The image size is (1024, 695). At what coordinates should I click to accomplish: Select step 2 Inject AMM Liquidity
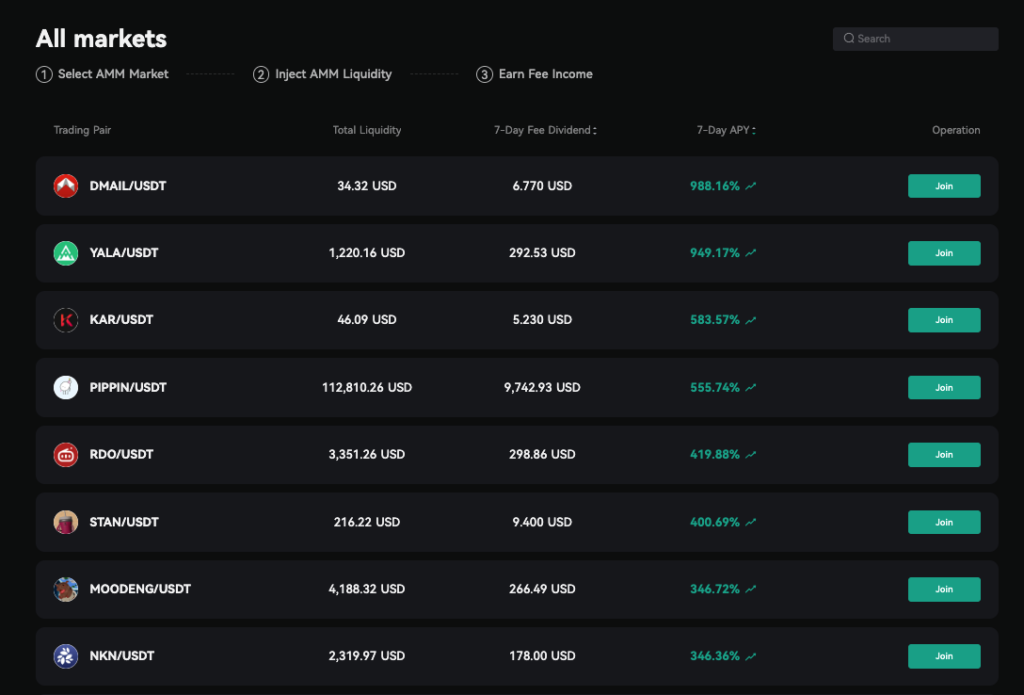pos(323,74)
